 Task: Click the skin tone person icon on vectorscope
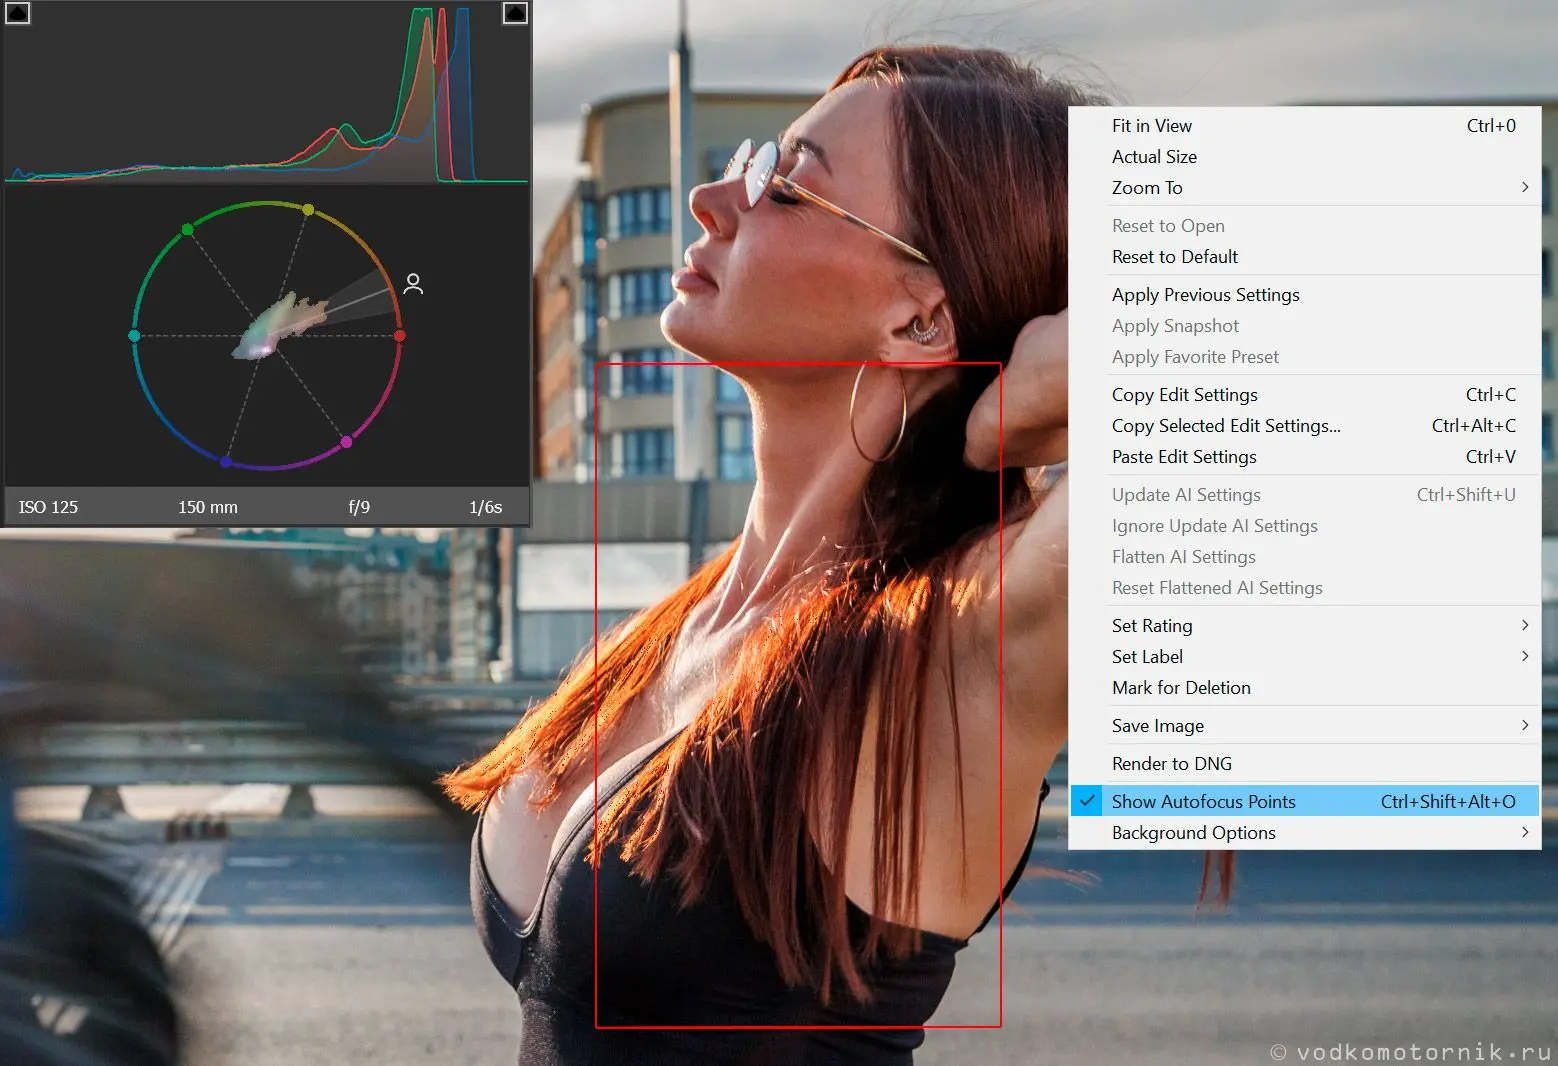(x=413, y=284)
